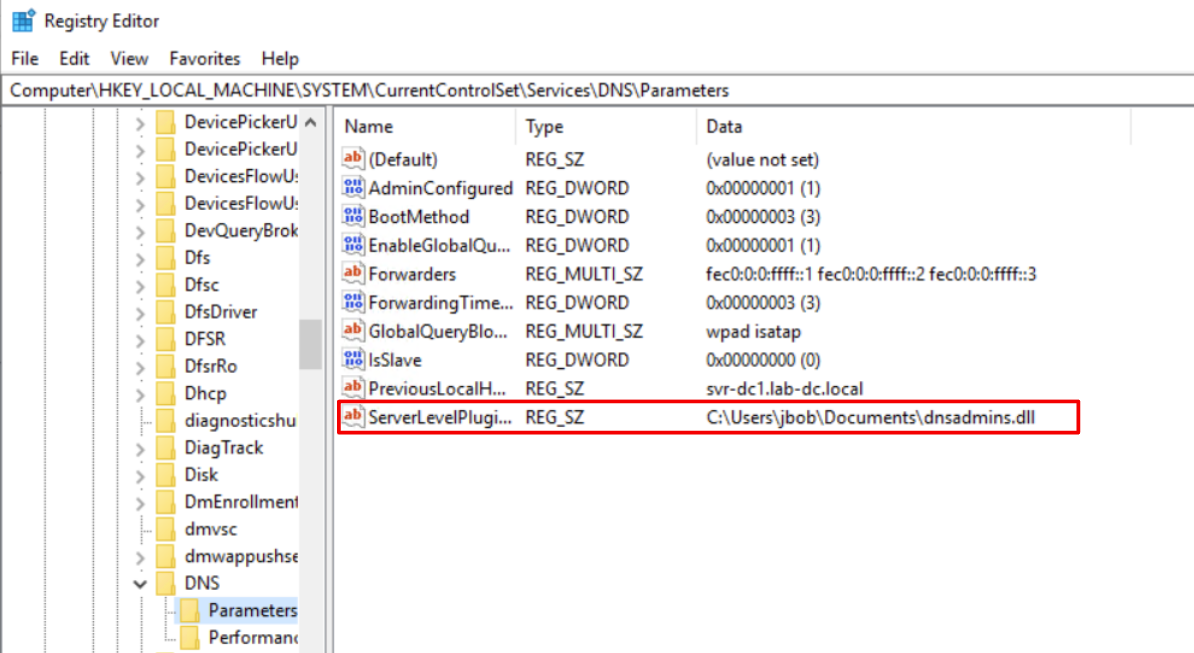Click the DNS key folder icon
Screen dimensions: 1194x653
(x=166, y=583)
